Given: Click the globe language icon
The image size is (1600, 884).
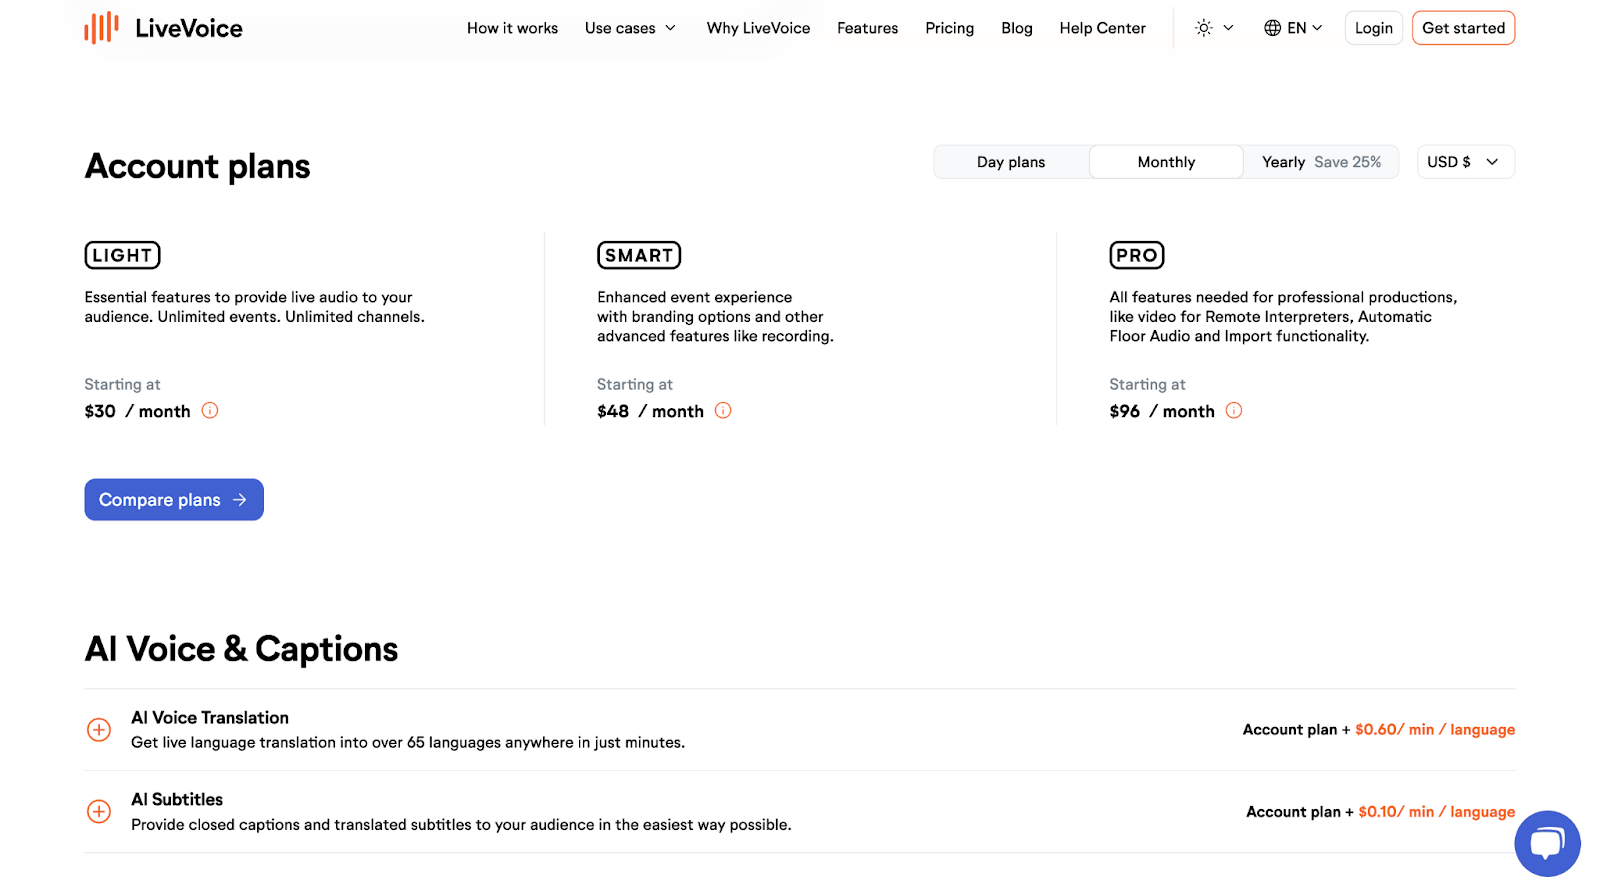Looking at the screenshot, I should pyautogui.click(x=1272, y=28).
